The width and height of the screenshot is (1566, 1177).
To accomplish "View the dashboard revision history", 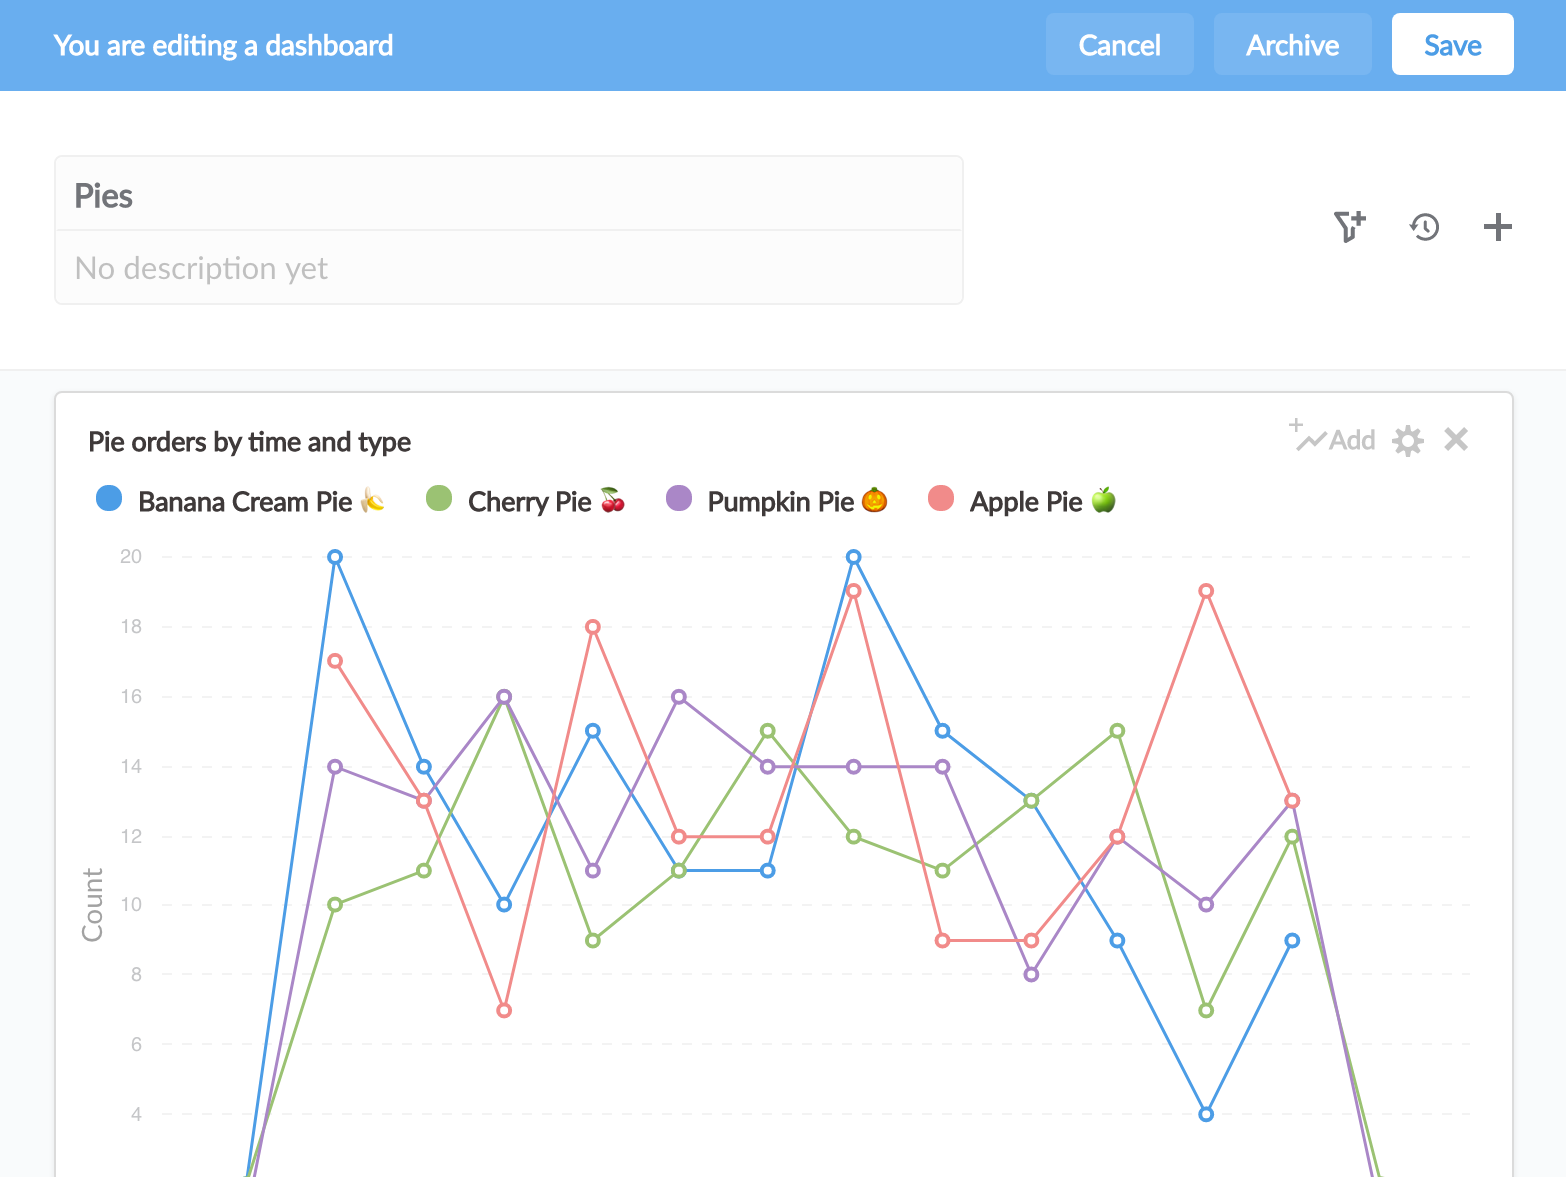I will pyautogui.click(x=1424, y=227).
